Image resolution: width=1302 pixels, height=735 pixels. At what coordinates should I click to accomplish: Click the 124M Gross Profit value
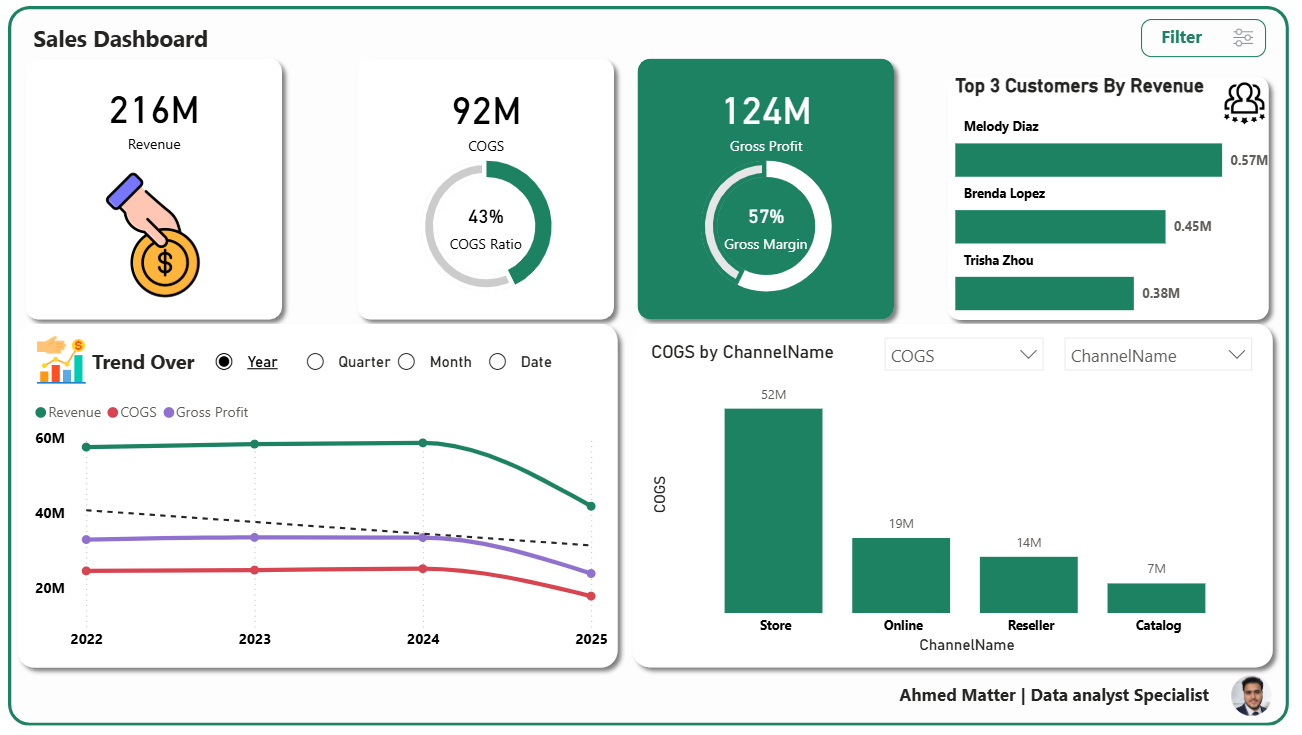click(x=767, y=111)
